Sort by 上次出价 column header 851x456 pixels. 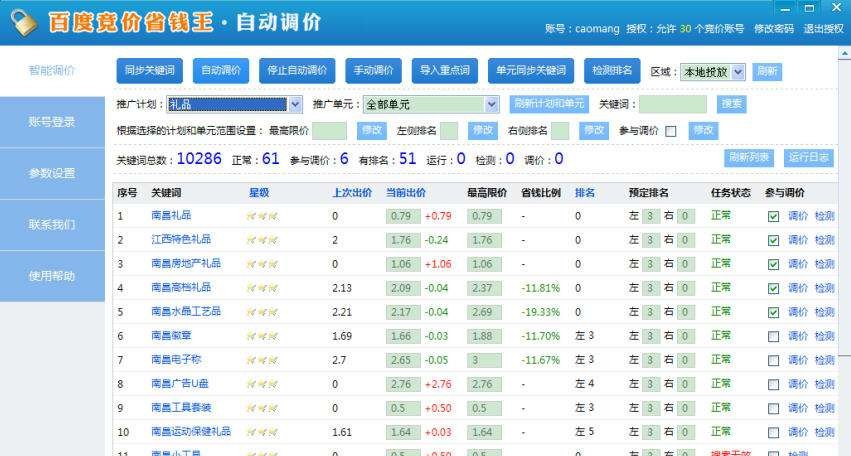pos(352,193)
